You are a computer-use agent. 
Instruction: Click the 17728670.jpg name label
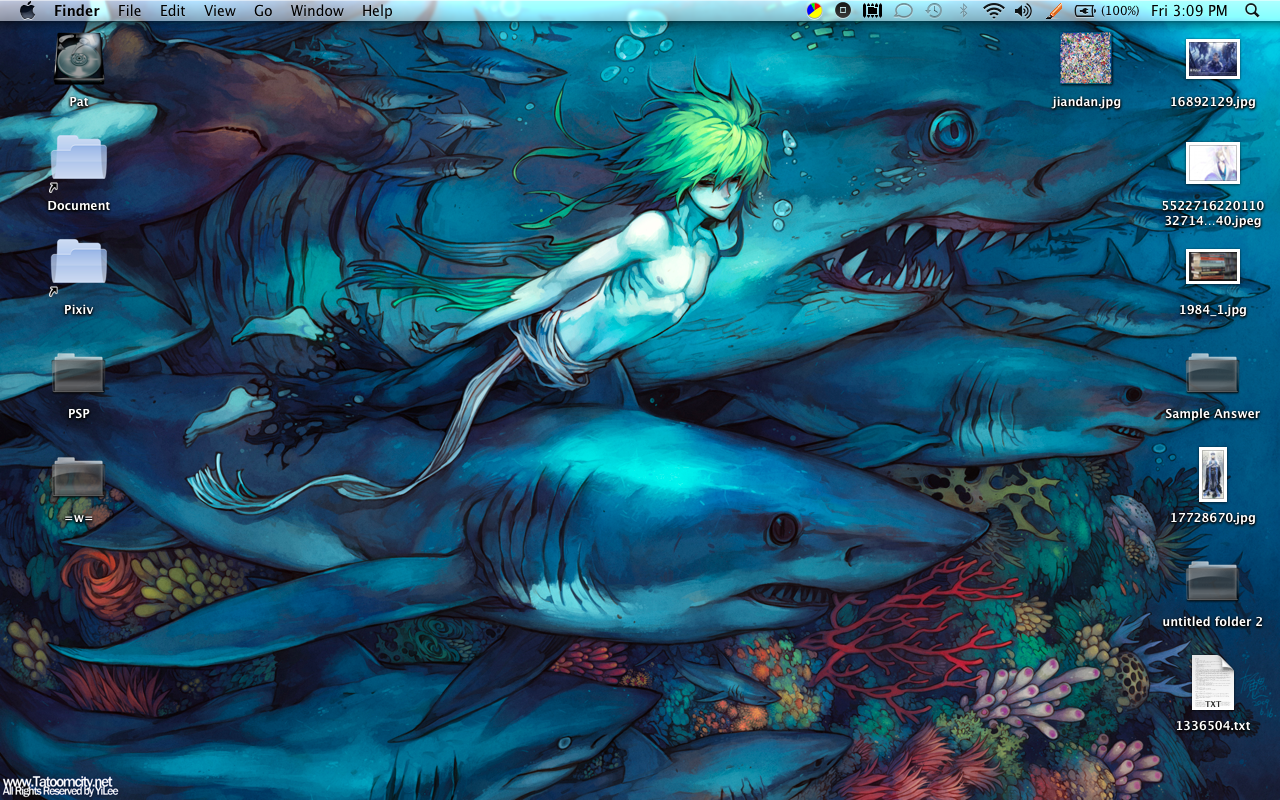click(x=1213, y=518)
